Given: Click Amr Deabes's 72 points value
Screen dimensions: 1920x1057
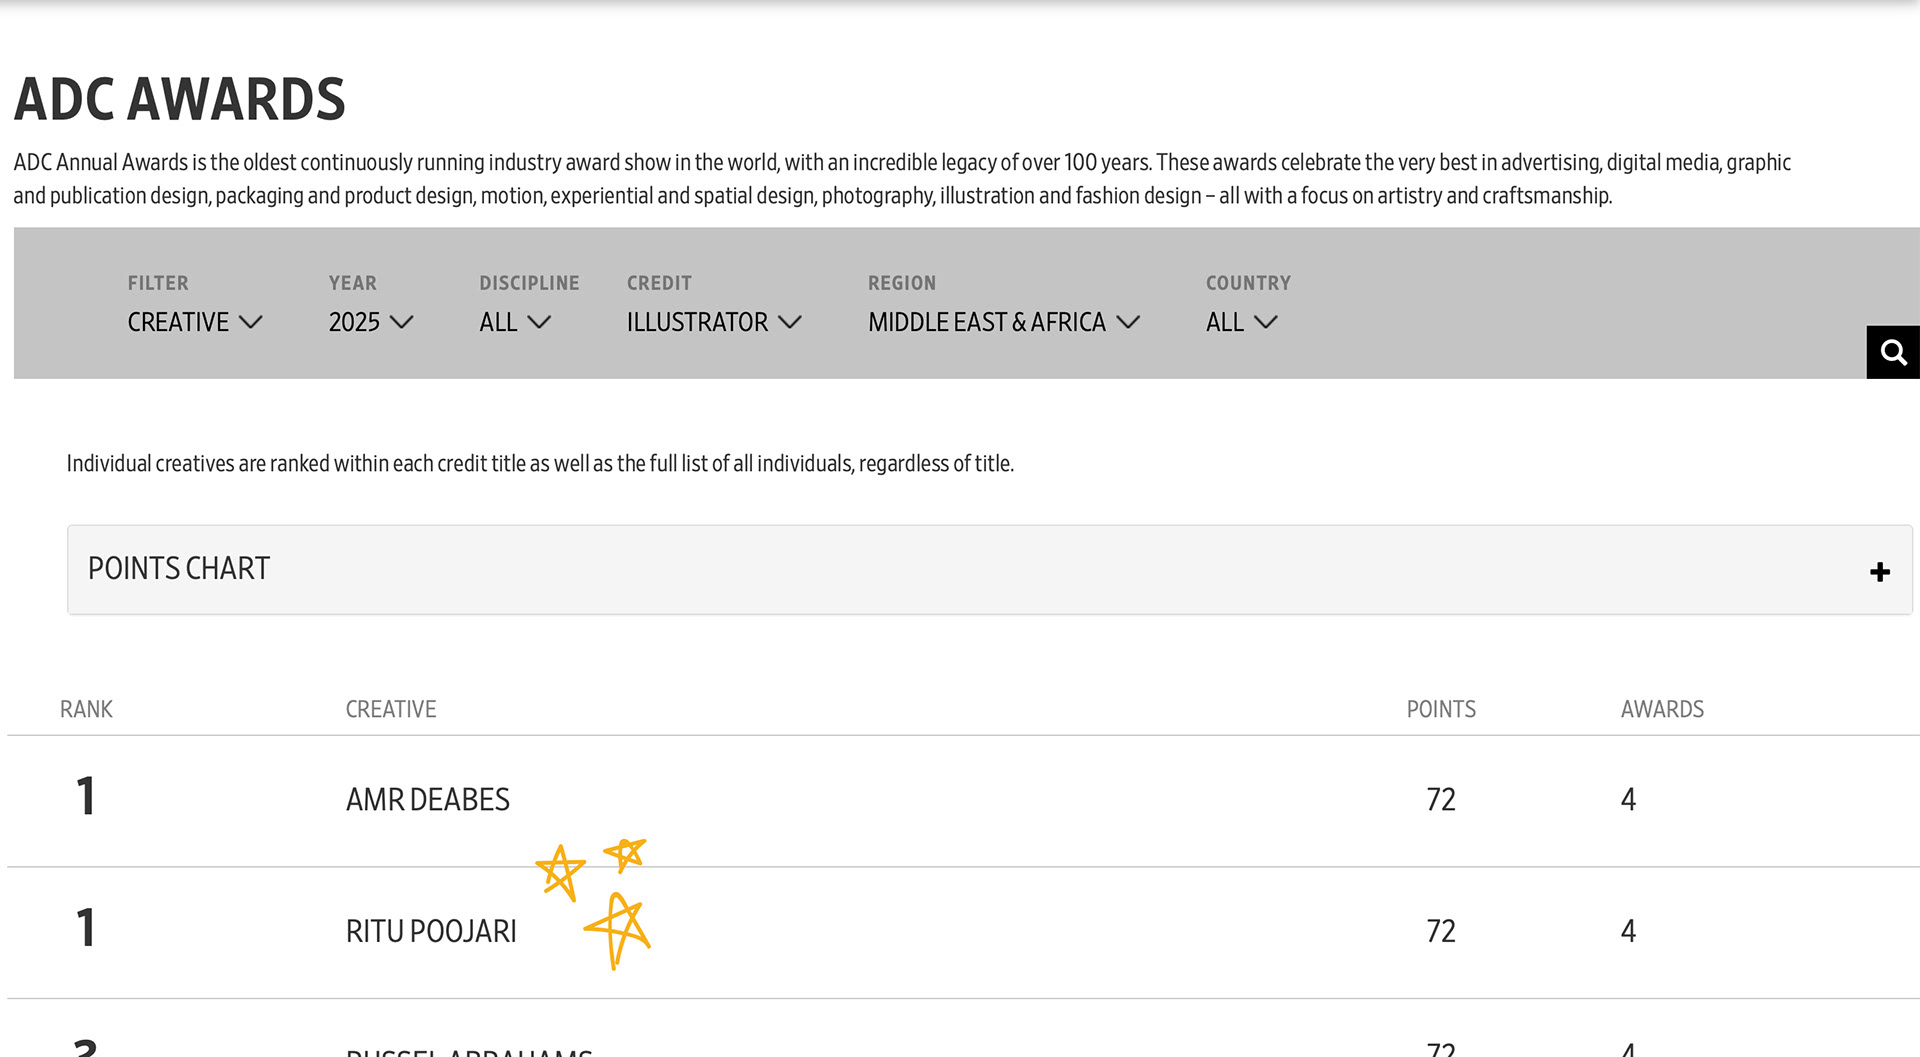Looking at the screenshot, I should (1440, 800).
